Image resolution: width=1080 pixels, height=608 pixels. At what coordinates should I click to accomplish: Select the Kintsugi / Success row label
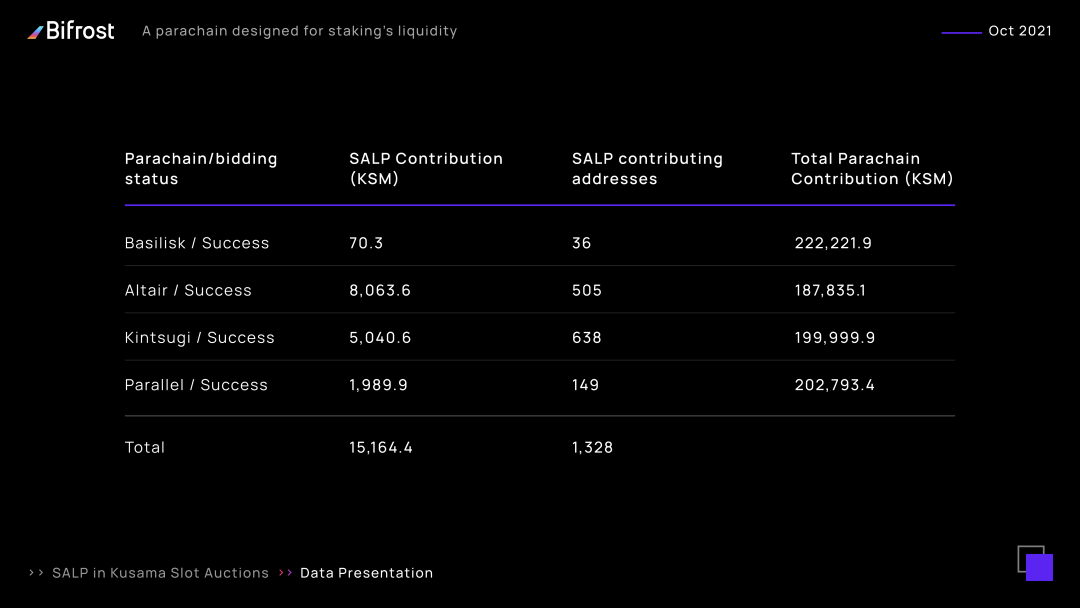click(x=199, y=338)
